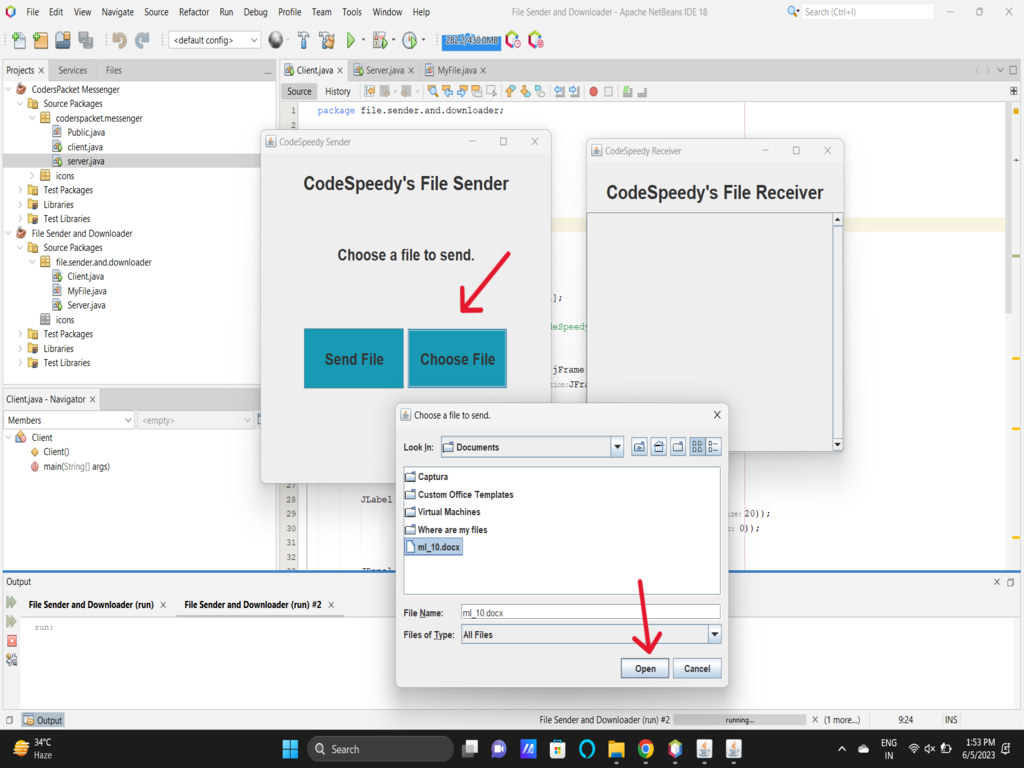This screenshot has width=1024, height=768.
Task: Click the Home icon in file chooser
Action: click(x=658, y=447)
